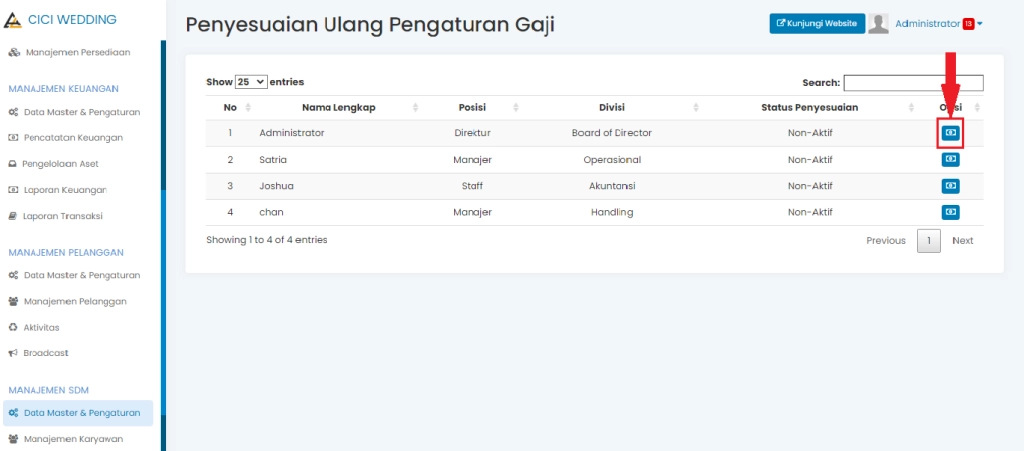
Task: Click Showing 1 to 4 of 4 entries
Action: tap(266, 240)
